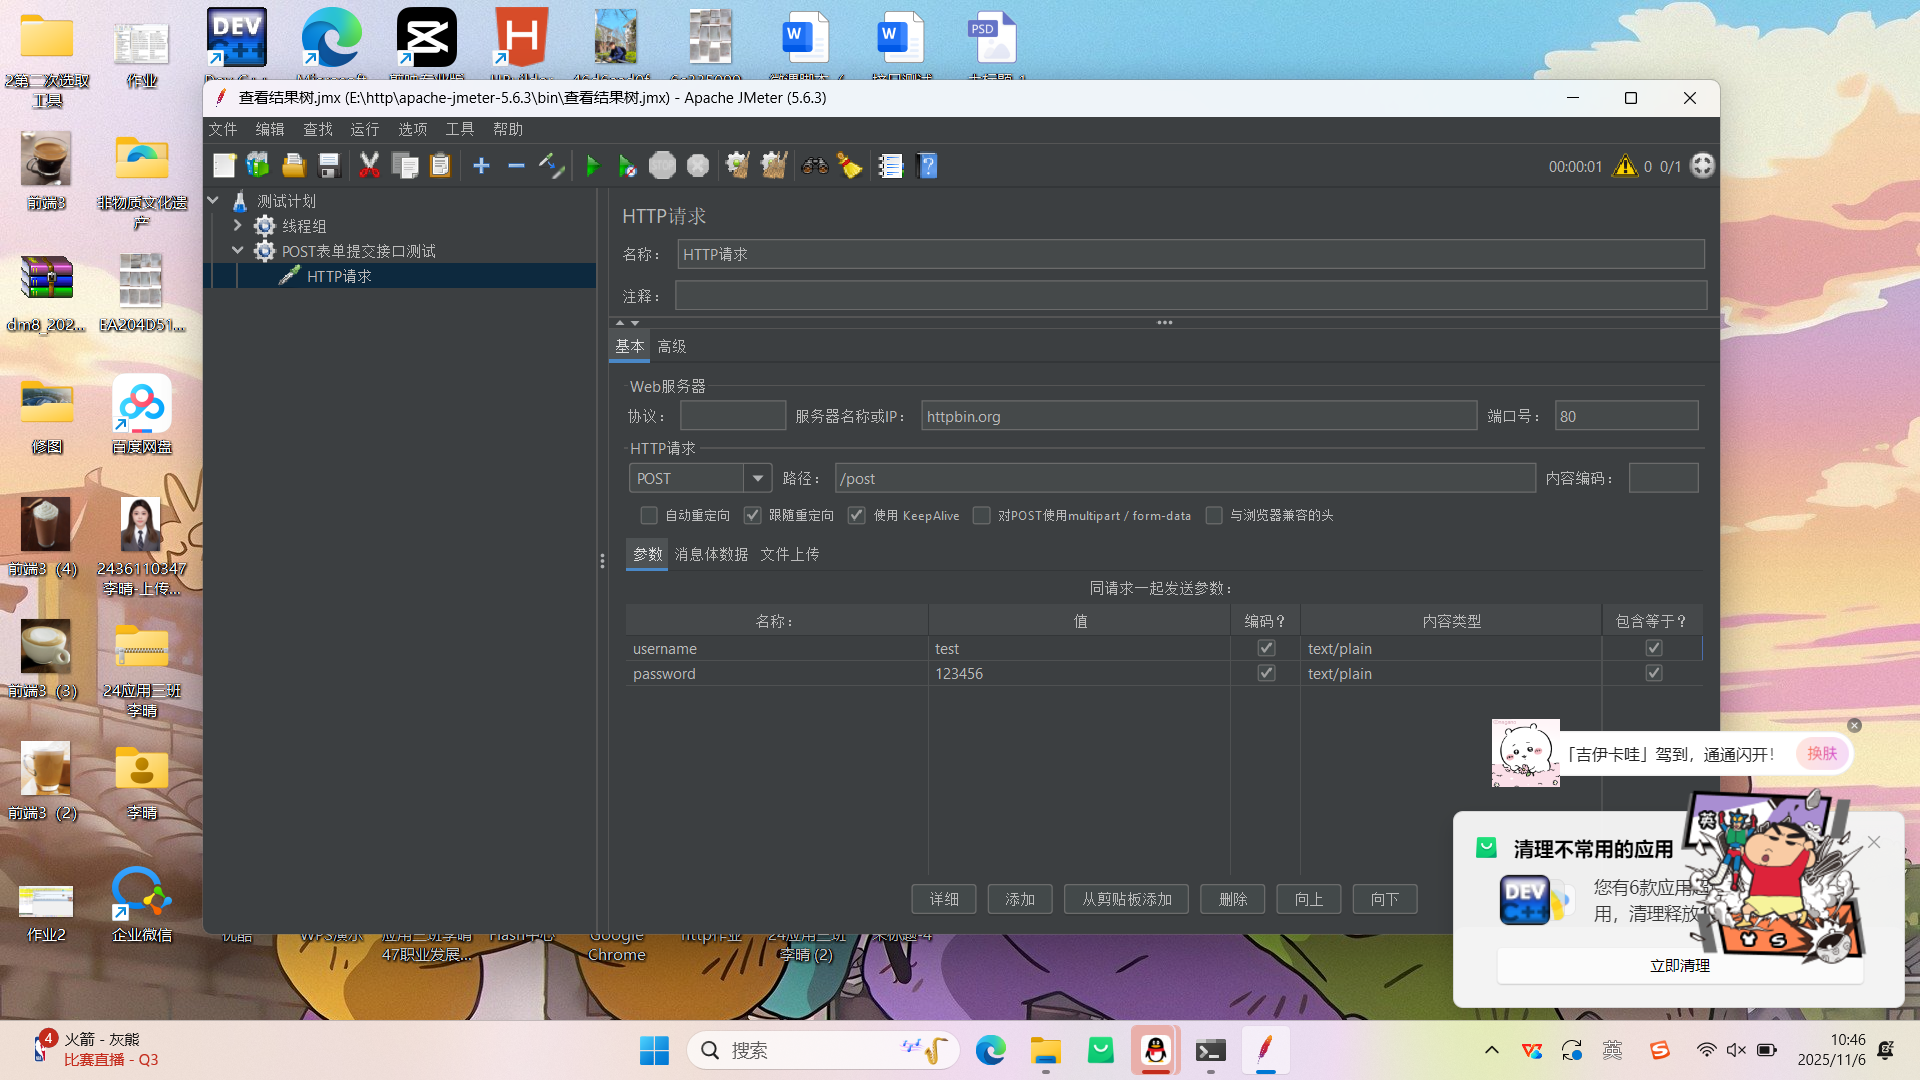Click the 从剪贴板添加 button
The width and height of the screenshot is (1920, 1080).
(x=1126, y=899)
